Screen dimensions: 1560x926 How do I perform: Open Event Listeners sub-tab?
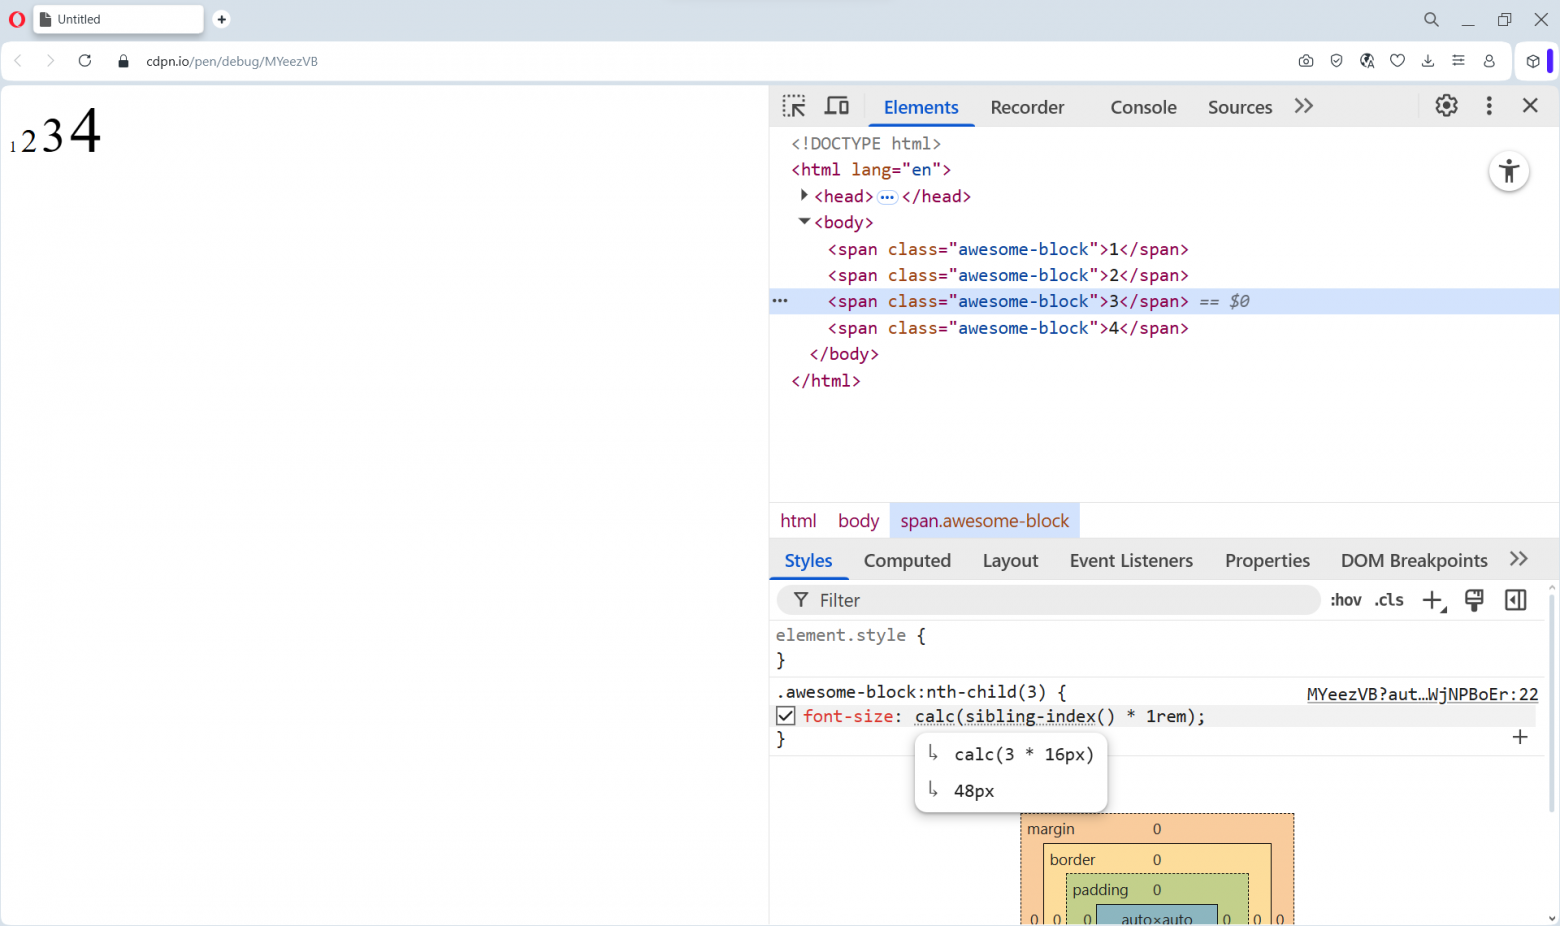1131,561
